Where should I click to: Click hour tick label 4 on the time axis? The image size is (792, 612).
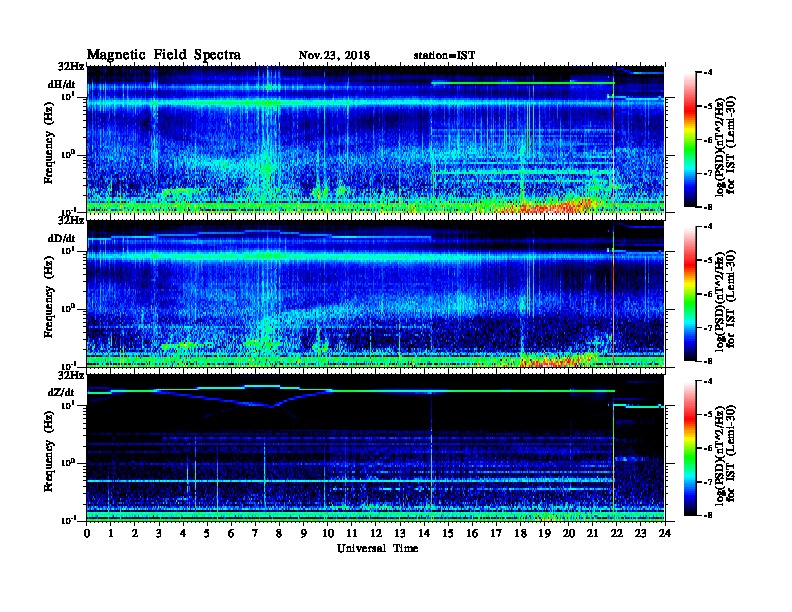(183, 534)
